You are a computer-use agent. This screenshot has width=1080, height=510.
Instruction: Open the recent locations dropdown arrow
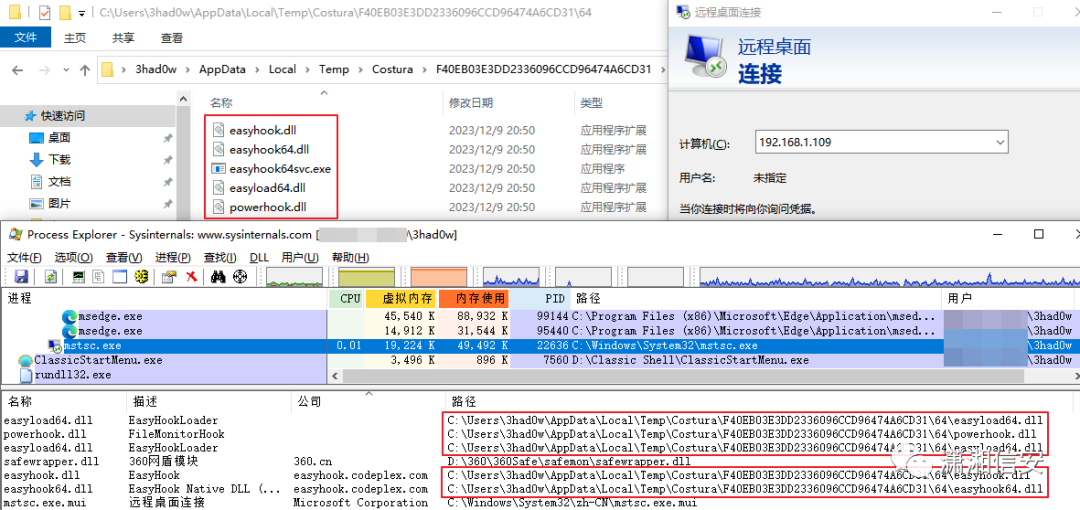pos(65,70)
